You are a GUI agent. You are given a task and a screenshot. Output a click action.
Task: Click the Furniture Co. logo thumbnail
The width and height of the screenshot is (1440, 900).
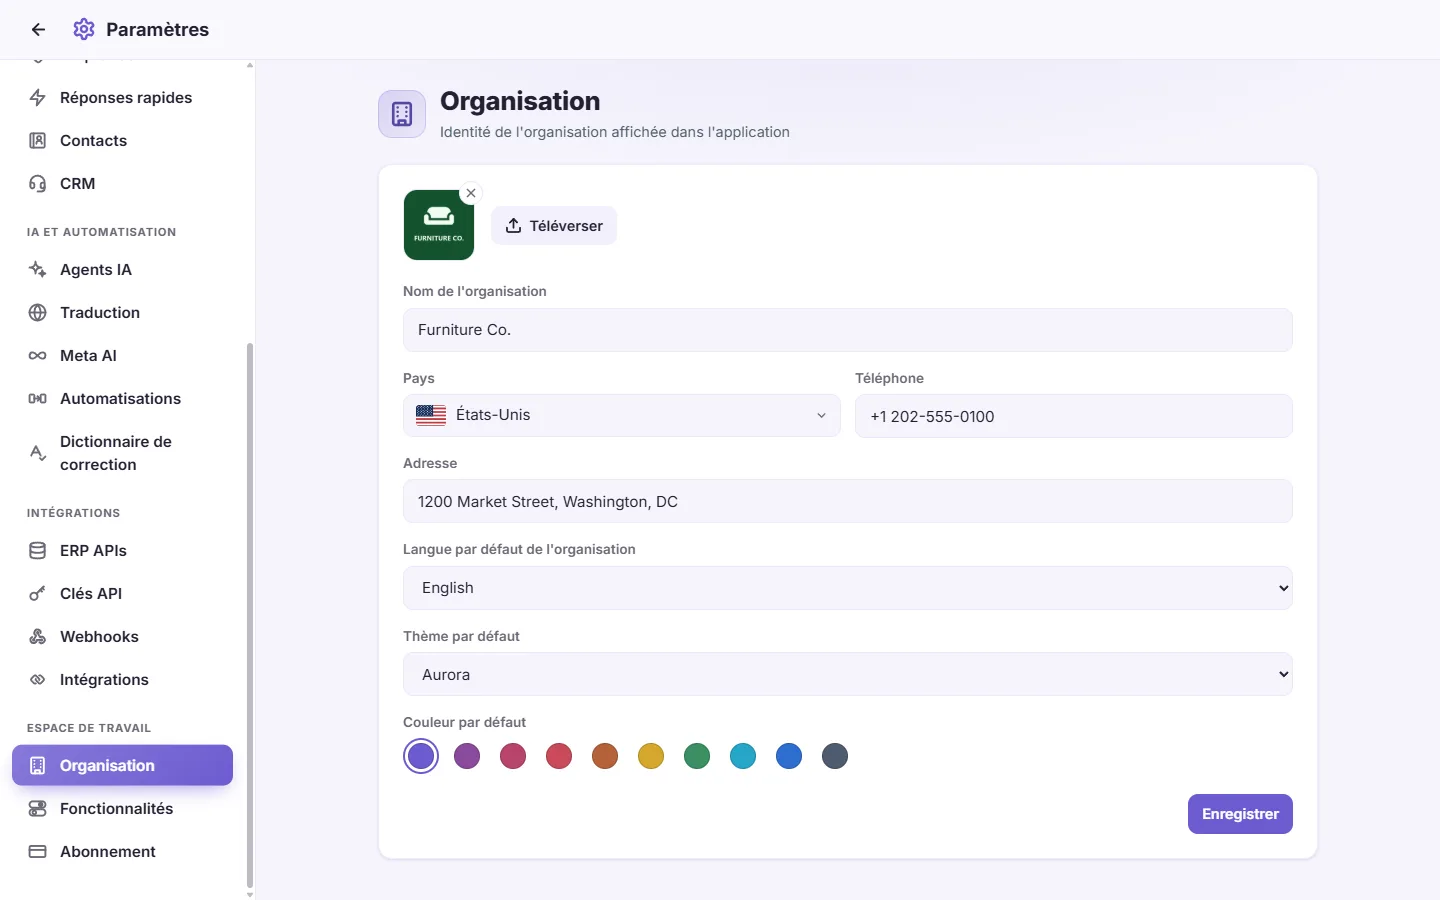pyautogui.click(x=439, y=225)
